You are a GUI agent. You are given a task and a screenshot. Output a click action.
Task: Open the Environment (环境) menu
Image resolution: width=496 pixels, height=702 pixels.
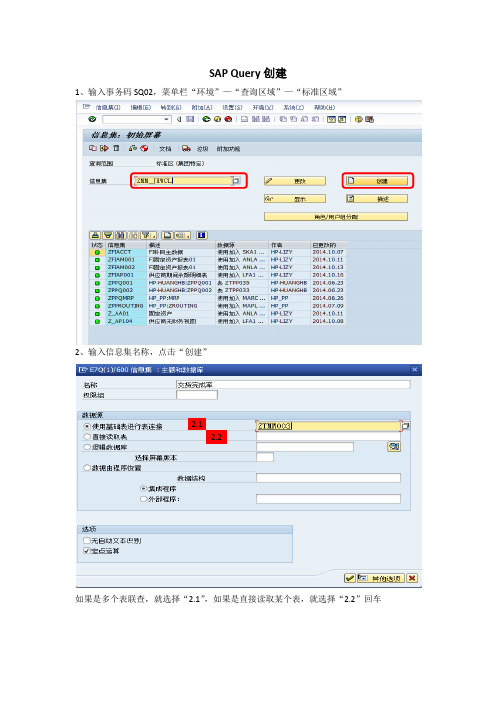click(x=263, y=107)
